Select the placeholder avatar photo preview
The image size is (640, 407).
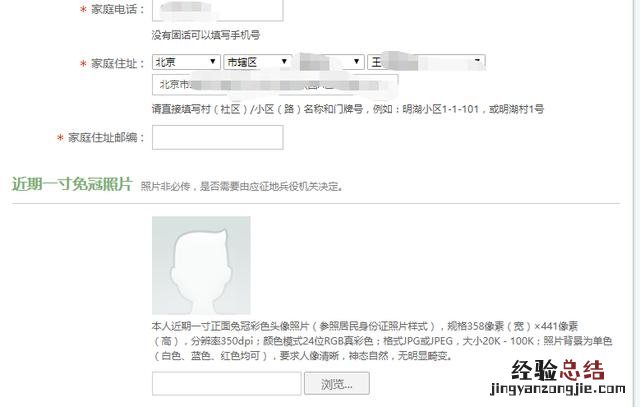(x=201, y=265)
